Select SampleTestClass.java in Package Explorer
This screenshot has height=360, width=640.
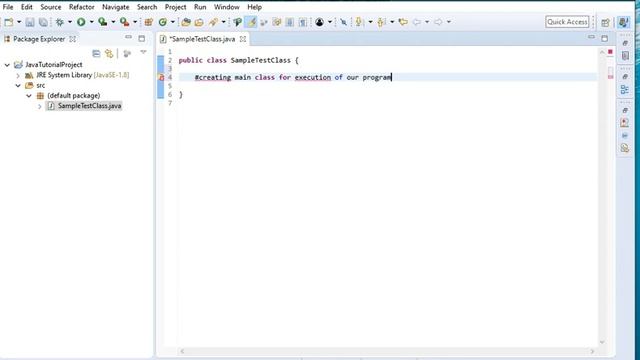click(89, 106)
